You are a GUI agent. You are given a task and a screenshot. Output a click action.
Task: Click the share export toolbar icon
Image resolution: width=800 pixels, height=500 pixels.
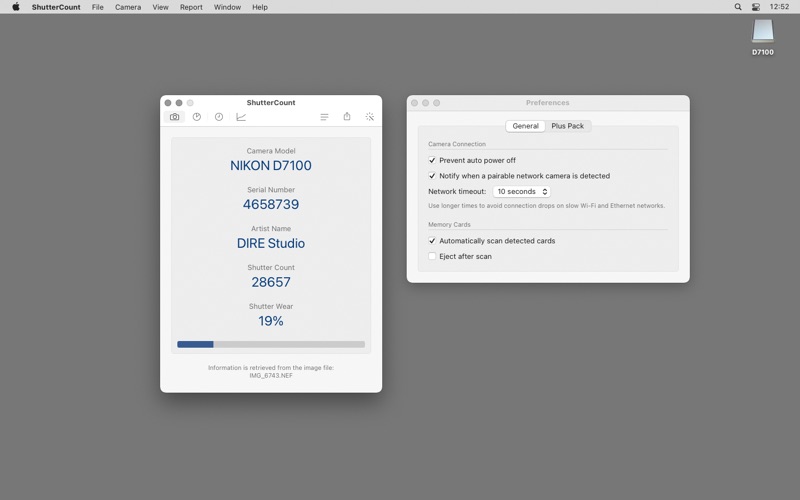point(347,117)
